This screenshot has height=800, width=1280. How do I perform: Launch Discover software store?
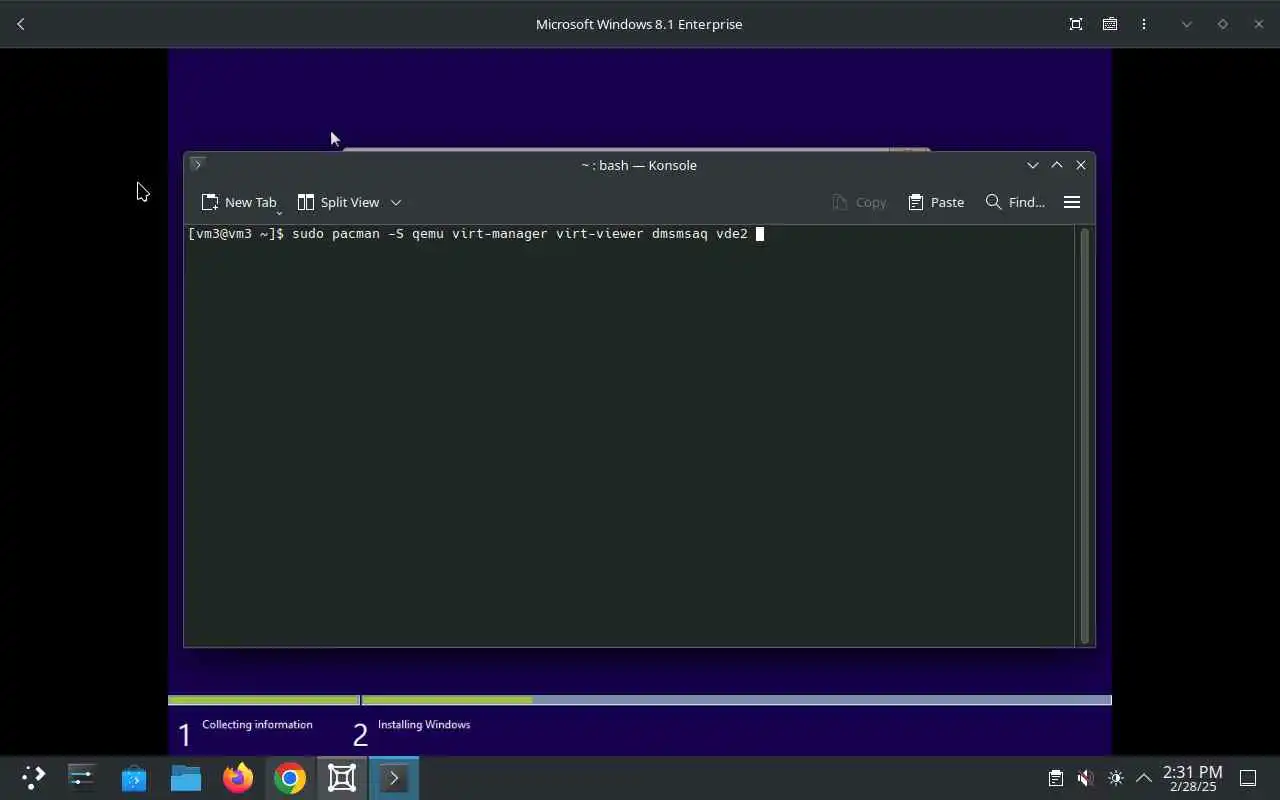point(134,778)
